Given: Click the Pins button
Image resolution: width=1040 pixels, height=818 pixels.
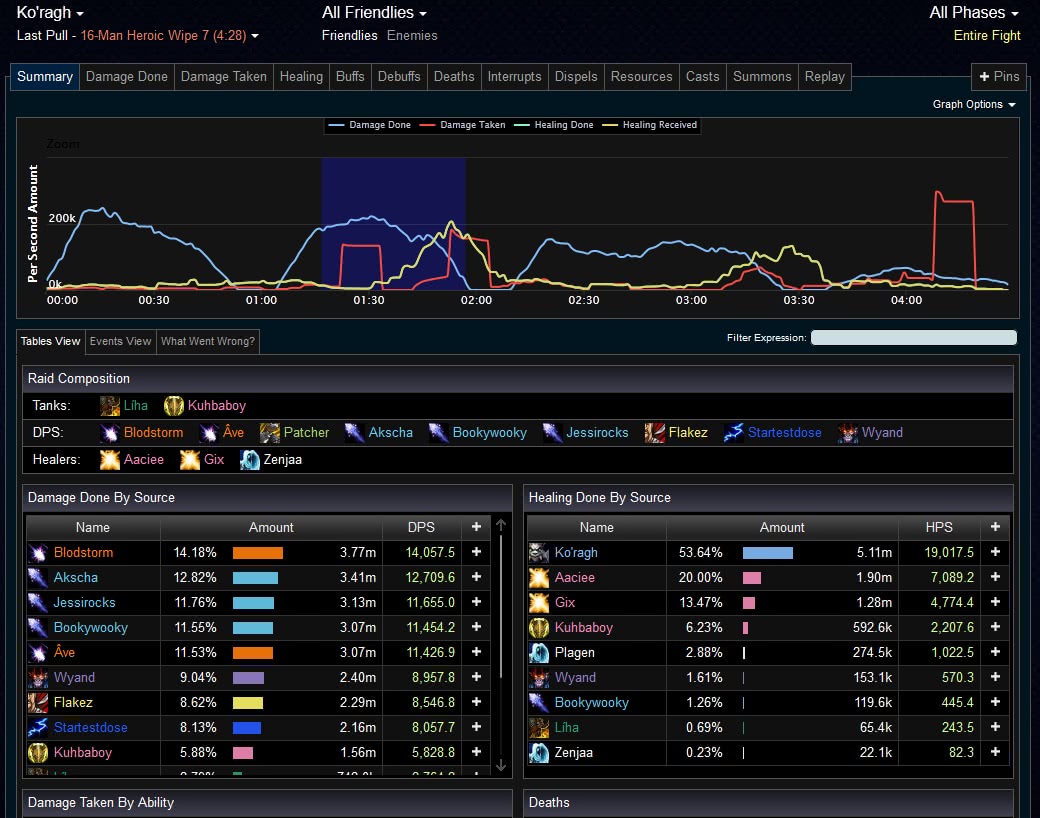Looking at the screenshot, I should 999,77.
